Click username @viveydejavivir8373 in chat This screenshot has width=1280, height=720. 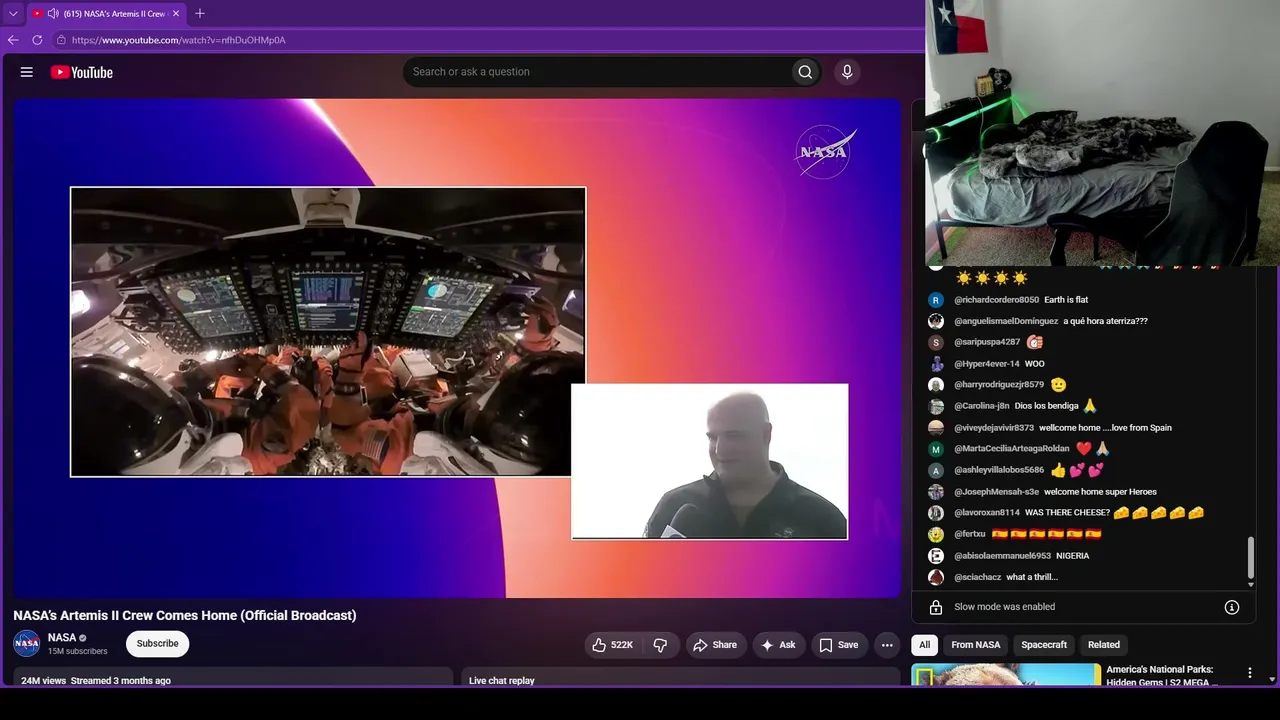pyautogui.click(x=994, y=428)
